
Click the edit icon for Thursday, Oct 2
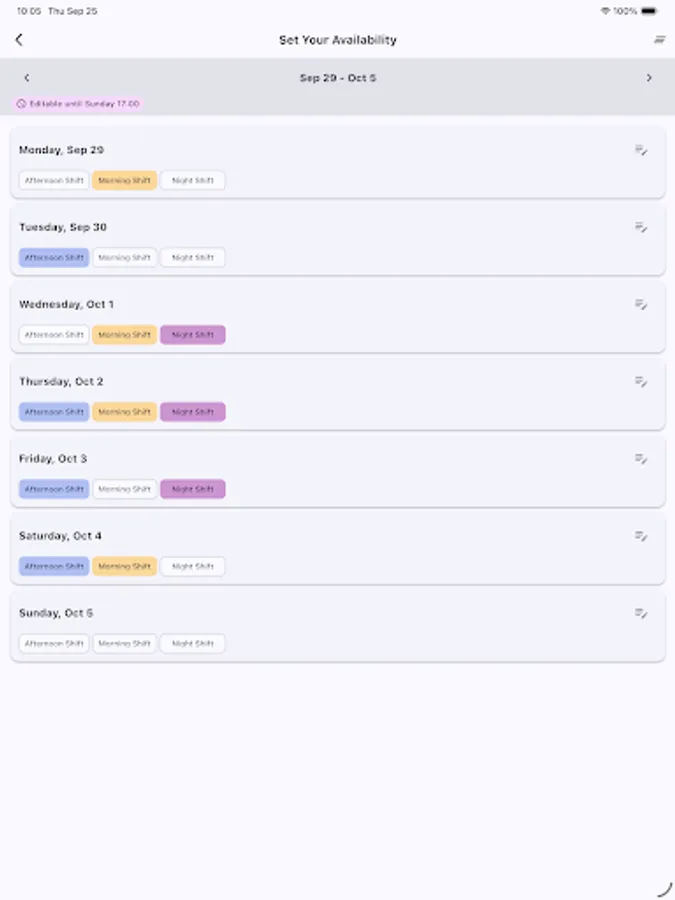coord(641,380)
